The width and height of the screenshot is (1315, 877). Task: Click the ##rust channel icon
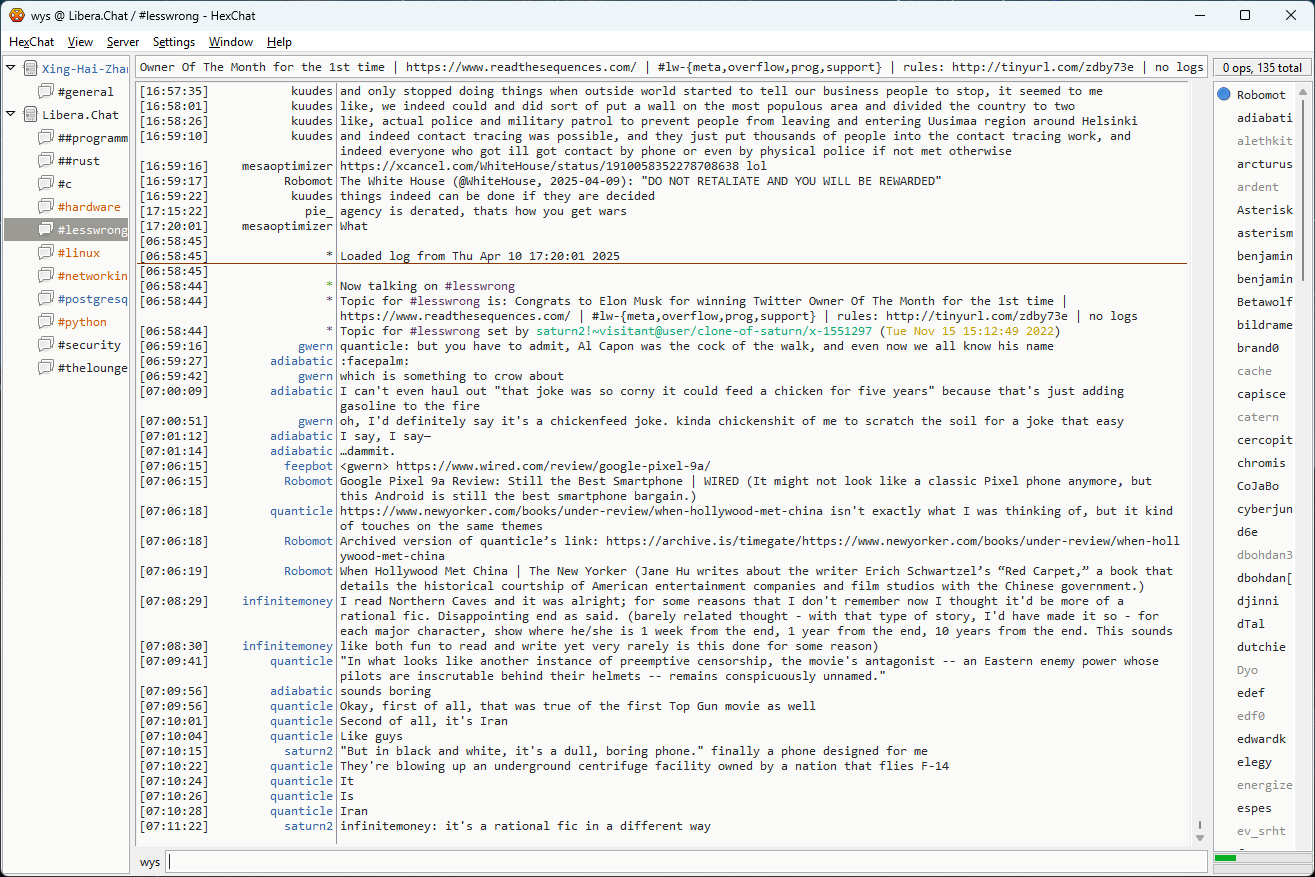[x=45, y=161]
